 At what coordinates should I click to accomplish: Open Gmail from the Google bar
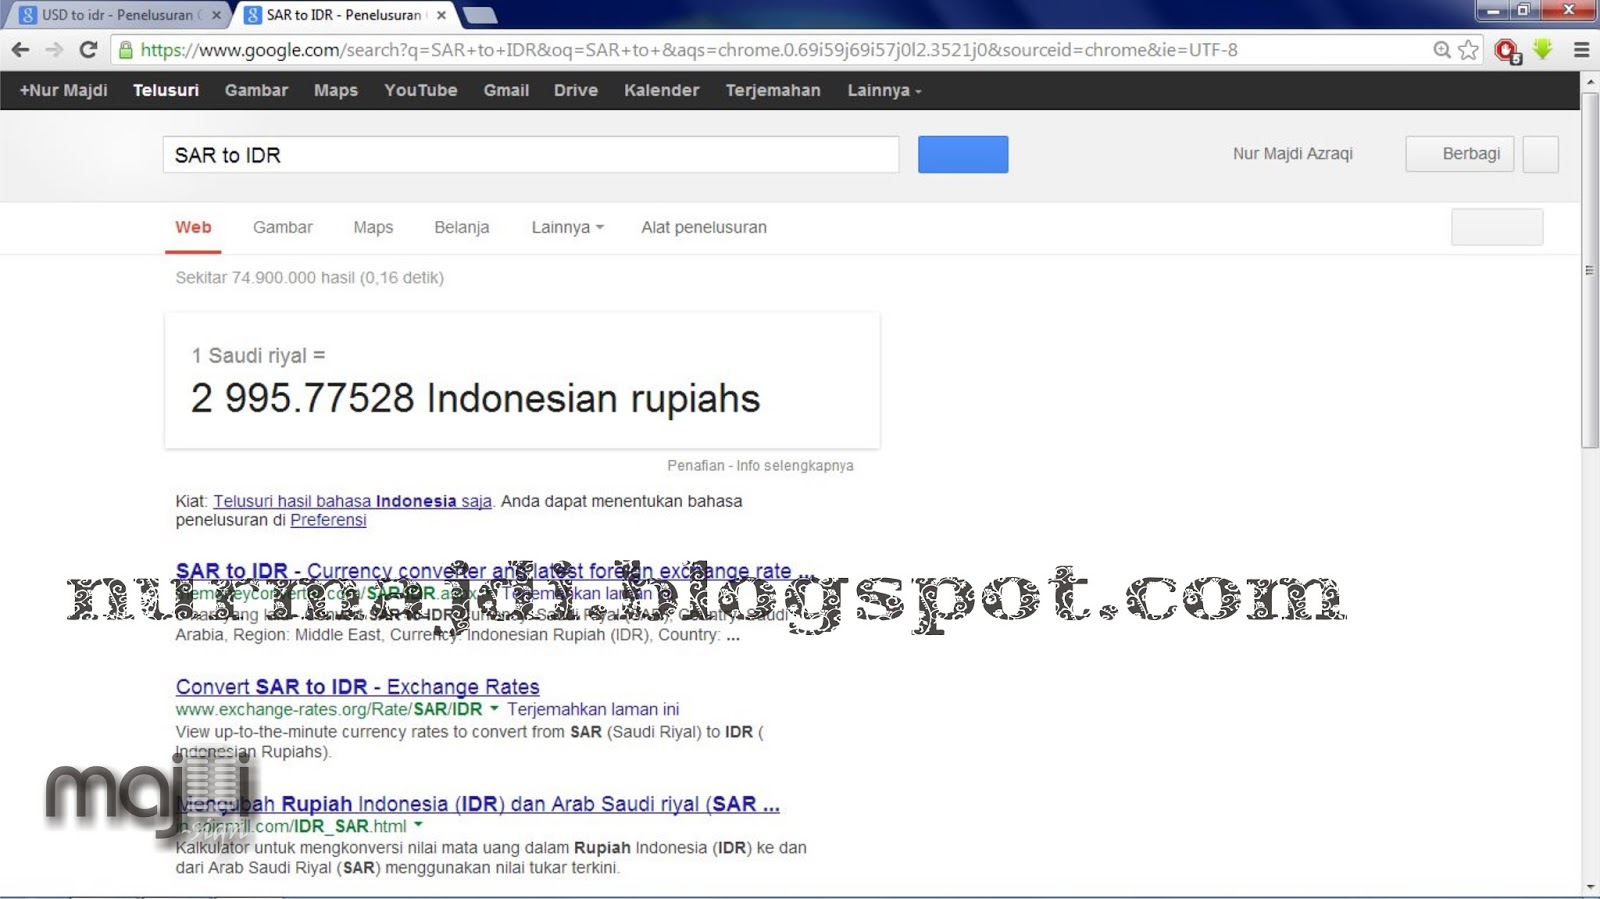tap(506, 90)
